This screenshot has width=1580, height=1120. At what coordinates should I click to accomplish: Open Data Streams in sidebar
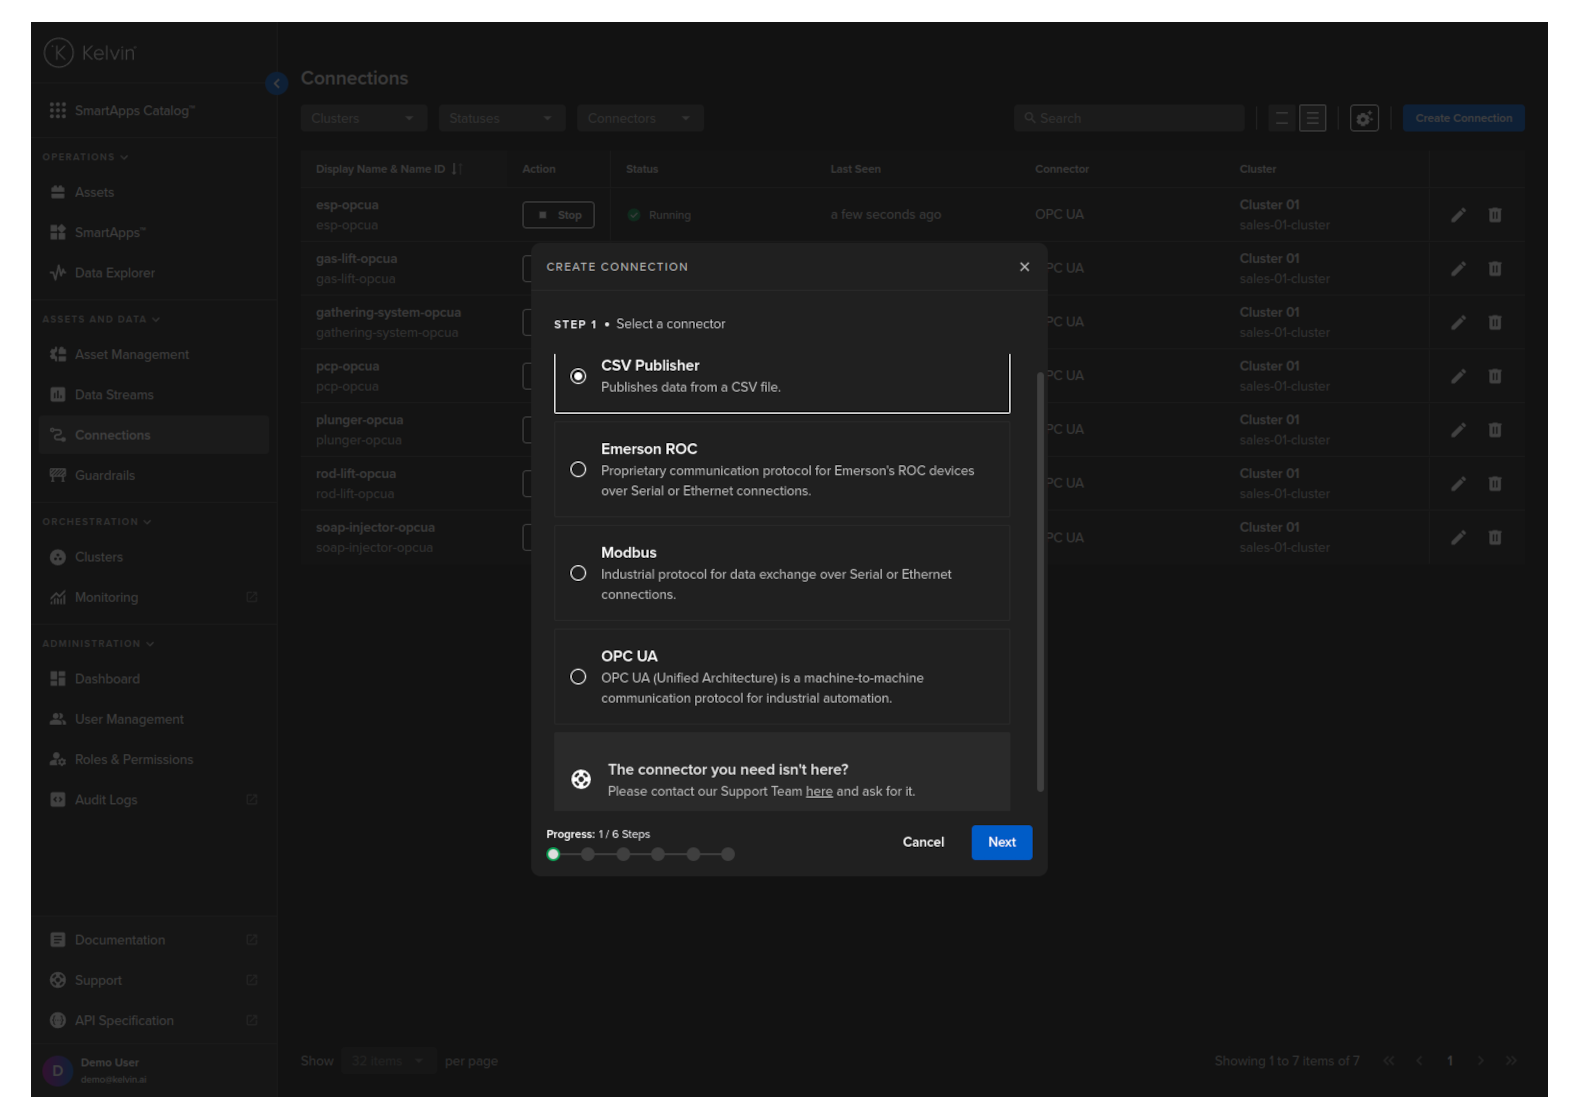(114, 395)
